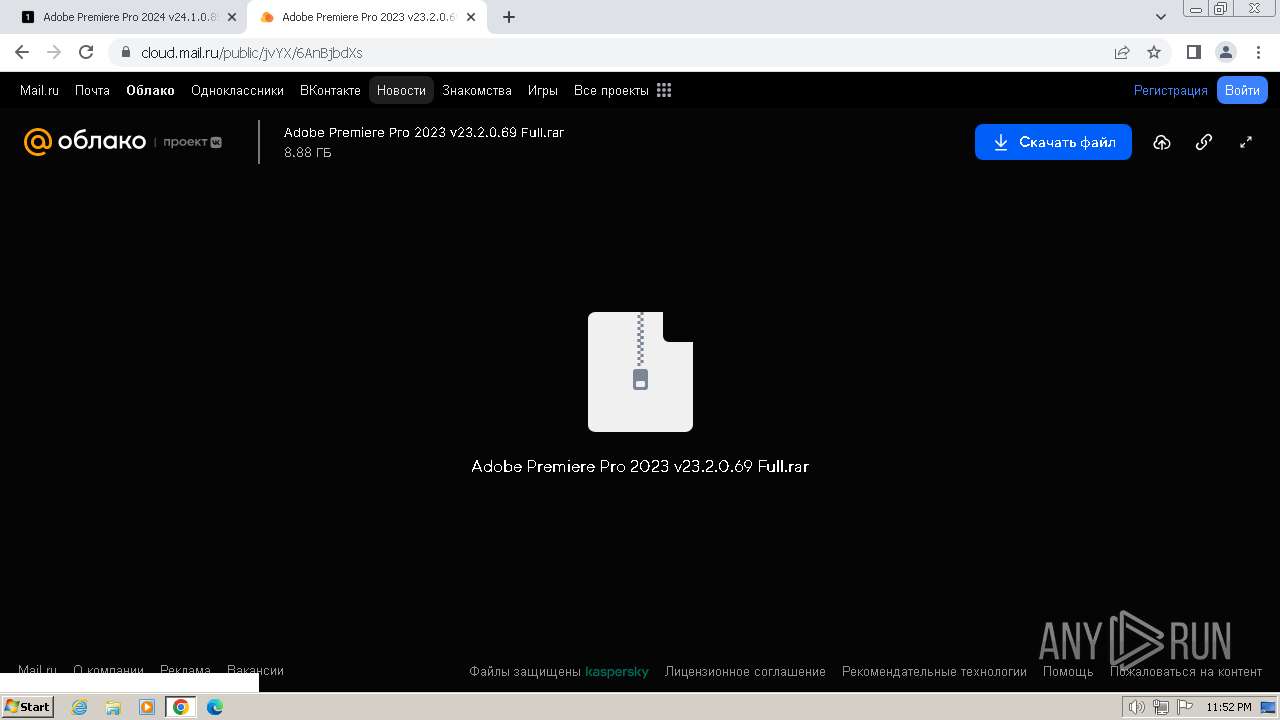Open the media player taskbar icon
This screenshot has height=720, width=1280.
click(147, 707)
